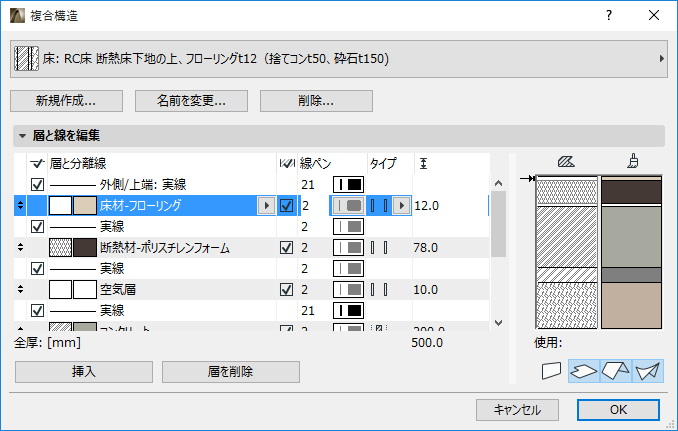Toggle the 外側/上端: 実線 line checkbox

(38, 185)
